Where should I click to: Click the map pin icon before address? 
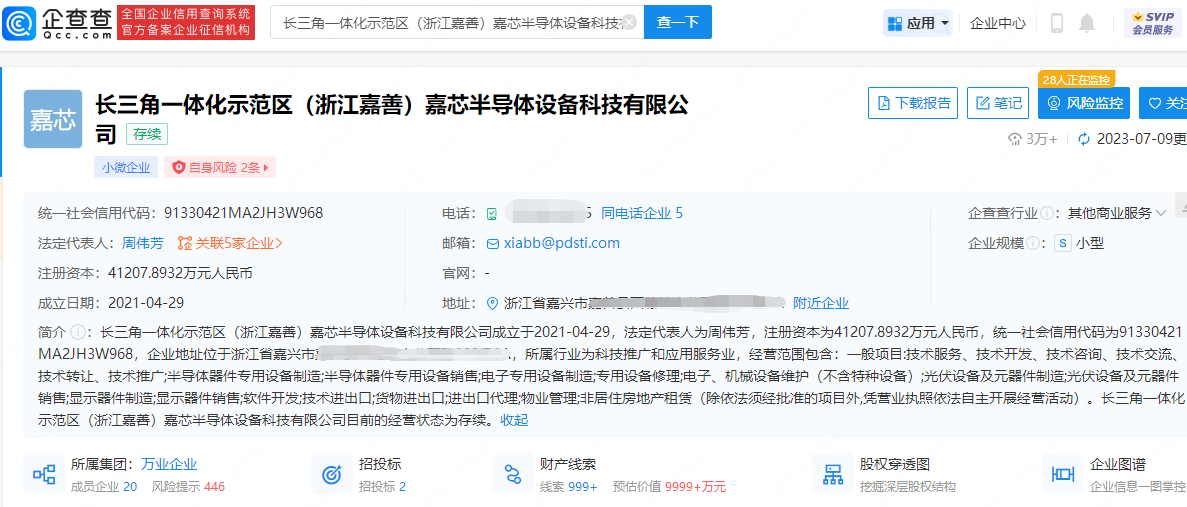(494, 303)
